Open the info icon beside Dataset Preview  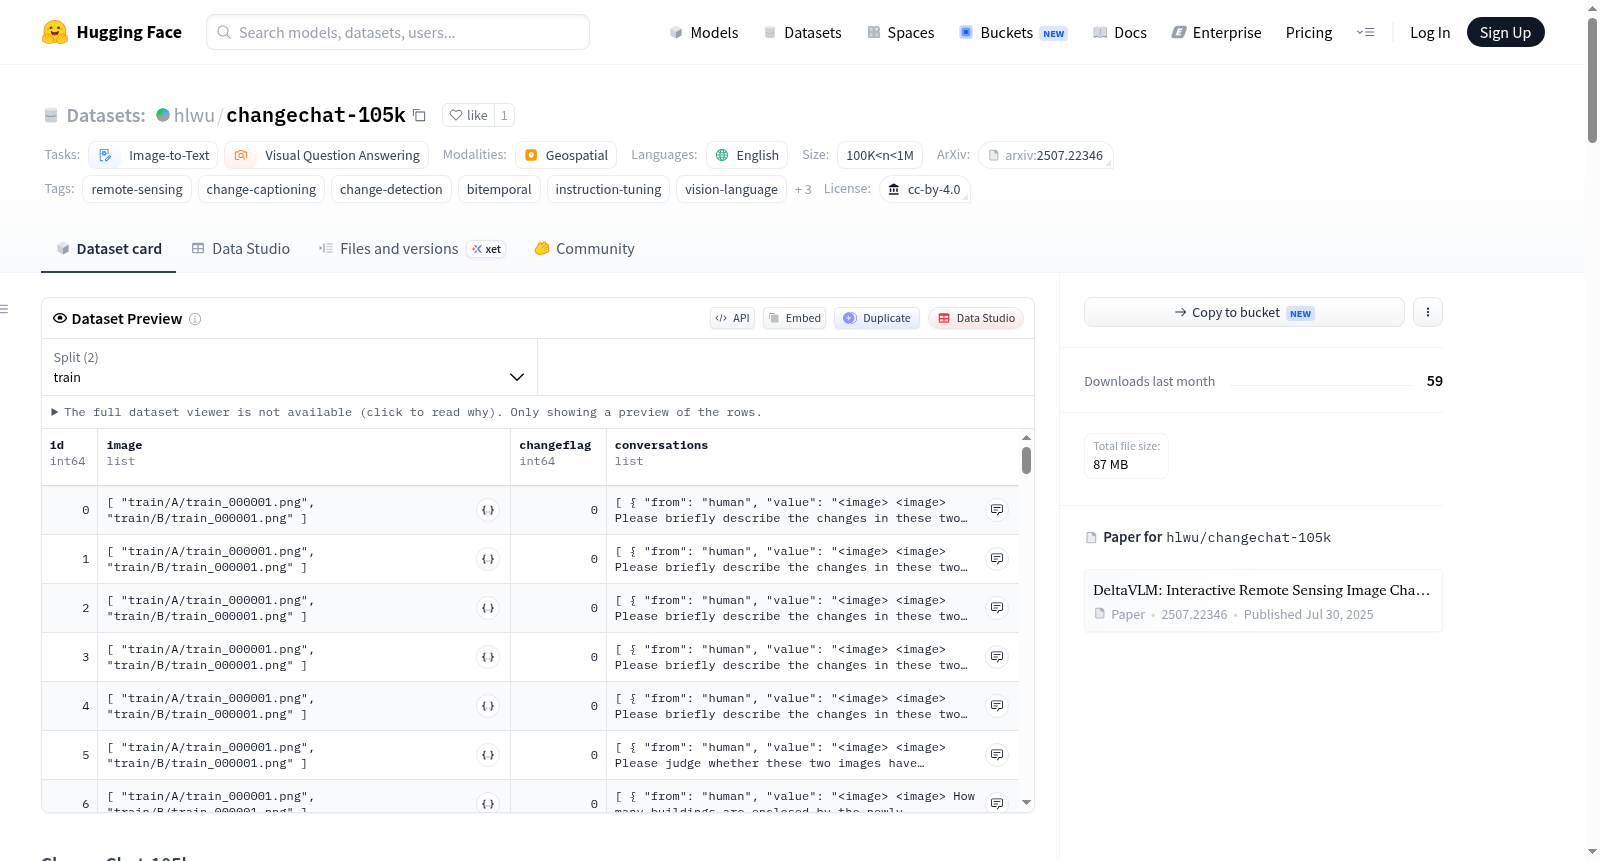point(195,319)
